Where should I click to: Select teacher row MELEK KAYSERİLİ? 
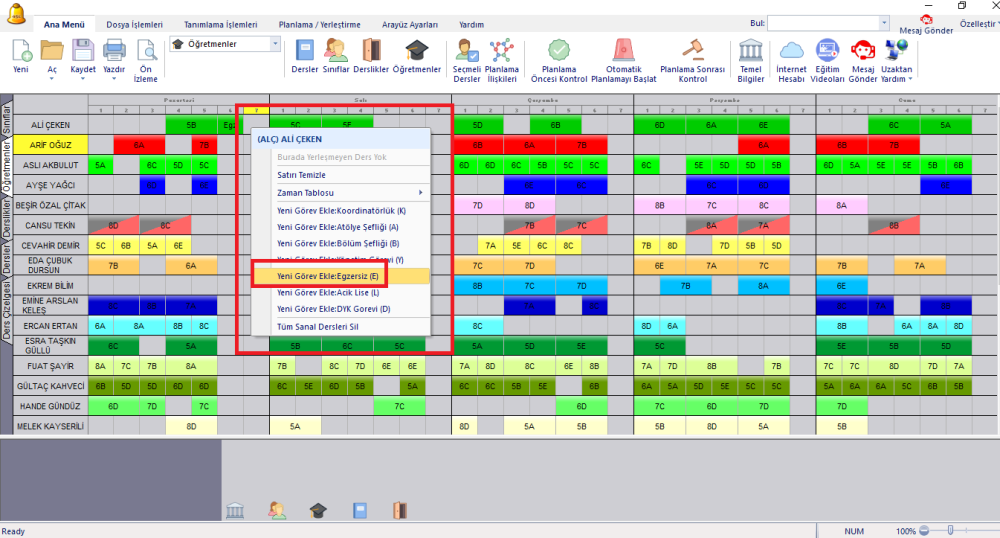[51, 426]
